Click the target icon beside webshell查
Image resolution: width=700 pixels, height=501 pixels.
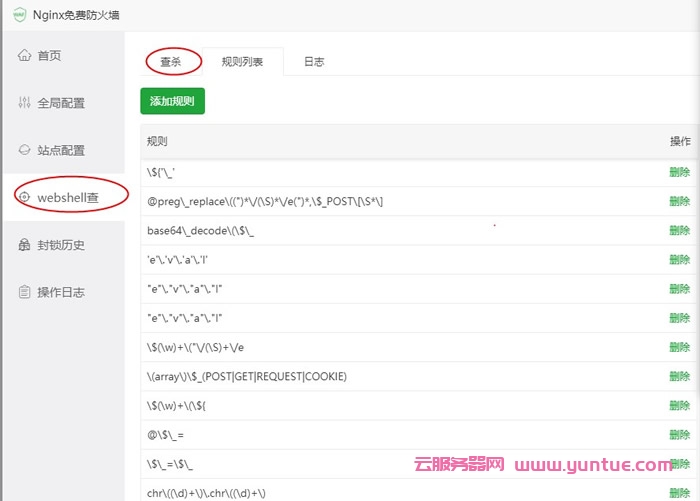tap(25, 197)
